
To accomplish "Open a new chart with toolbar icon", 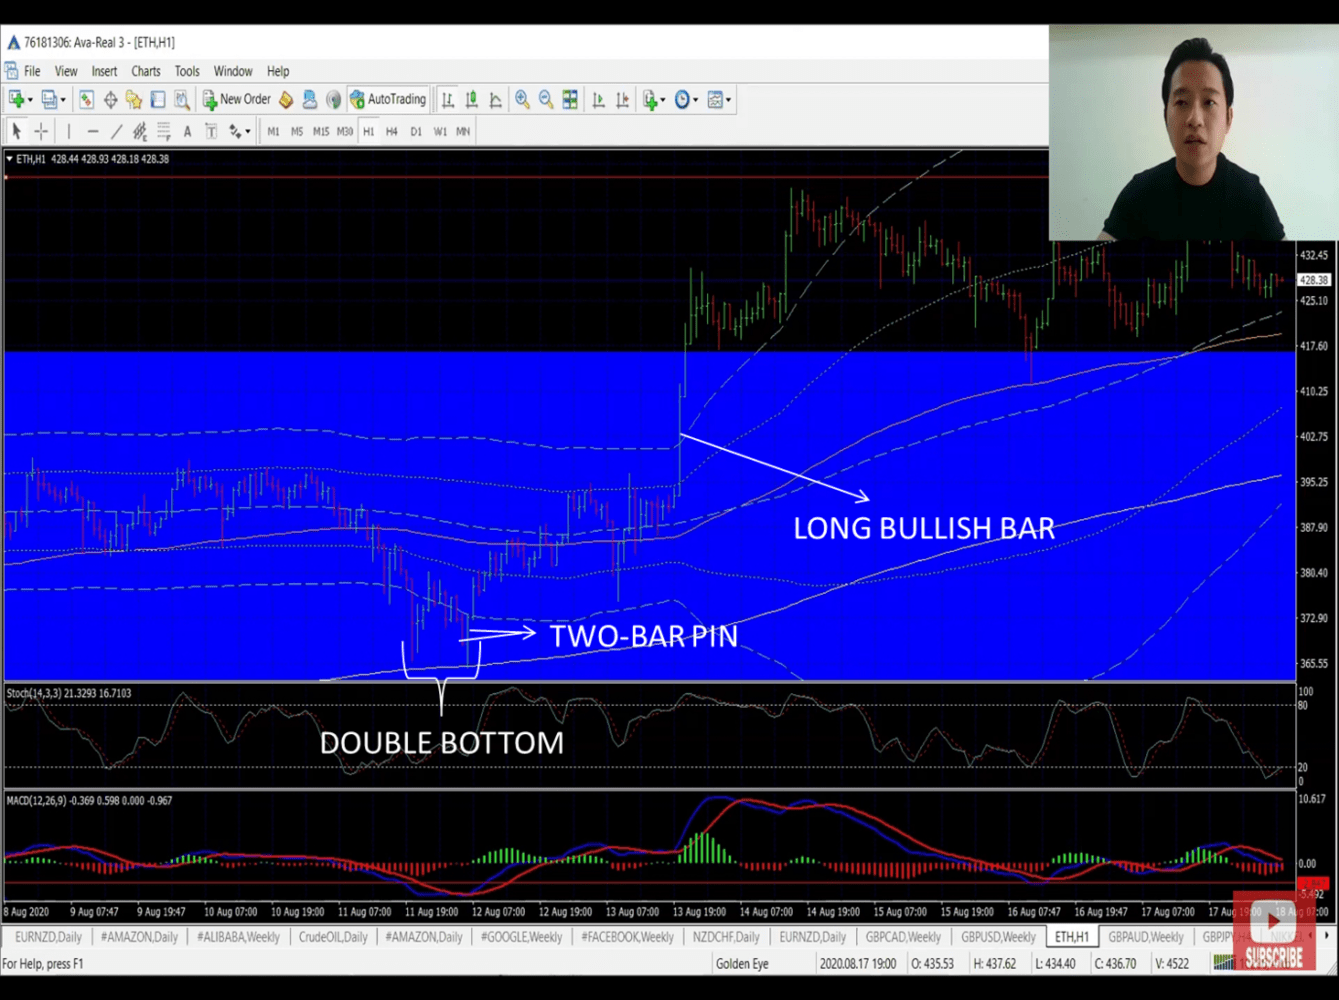I will (16, 100).
